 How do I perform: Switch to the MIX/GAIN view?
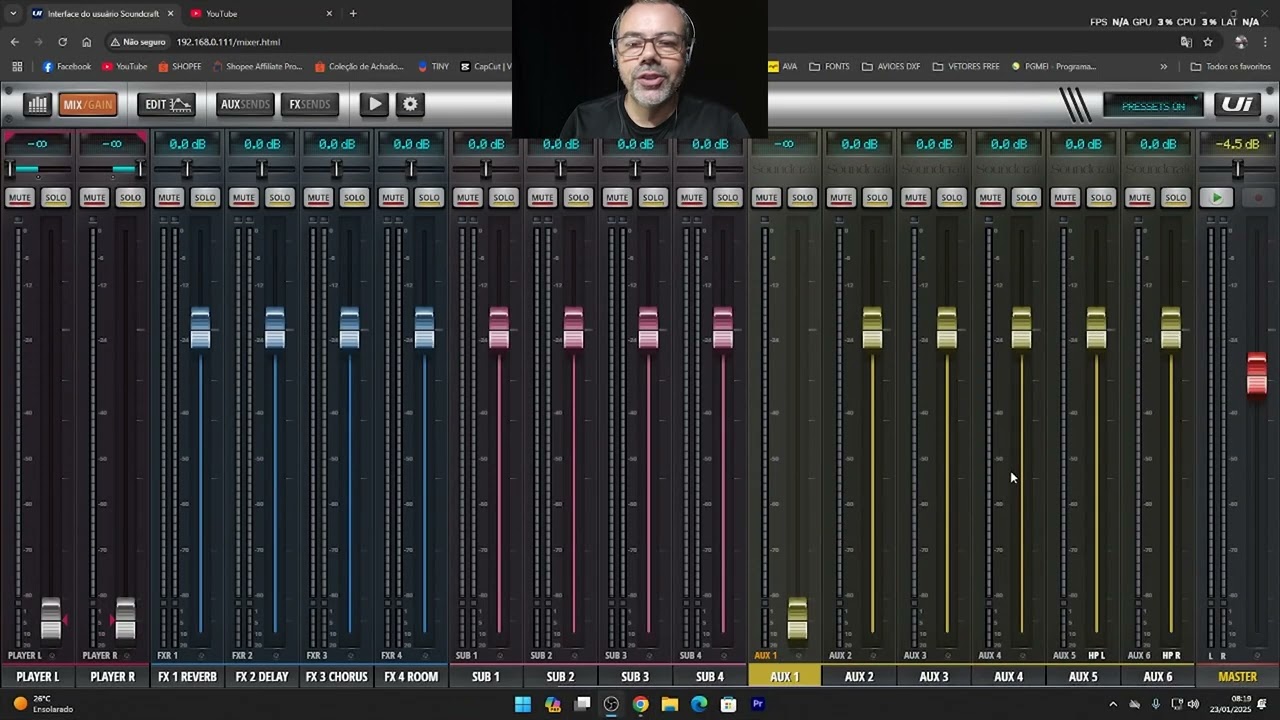click(88, 104)
